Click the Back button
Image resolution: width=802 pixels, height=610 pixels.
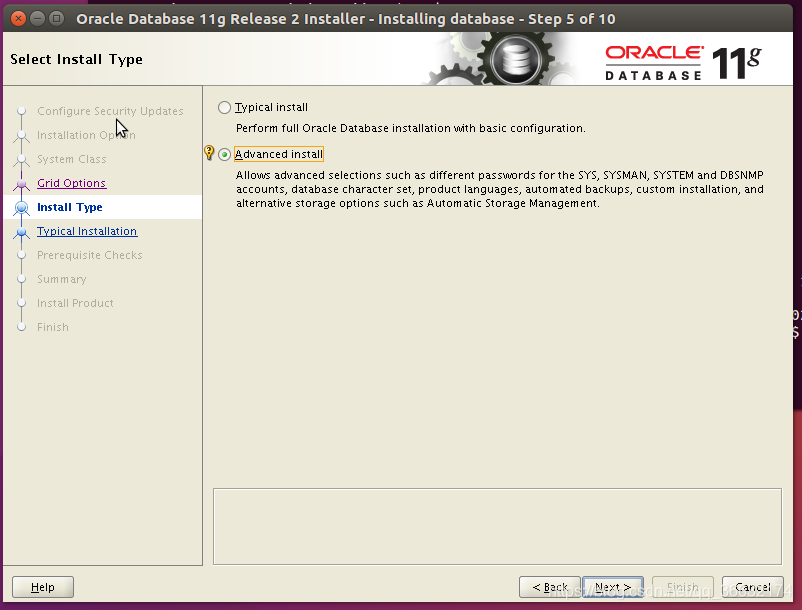[550, 587]
